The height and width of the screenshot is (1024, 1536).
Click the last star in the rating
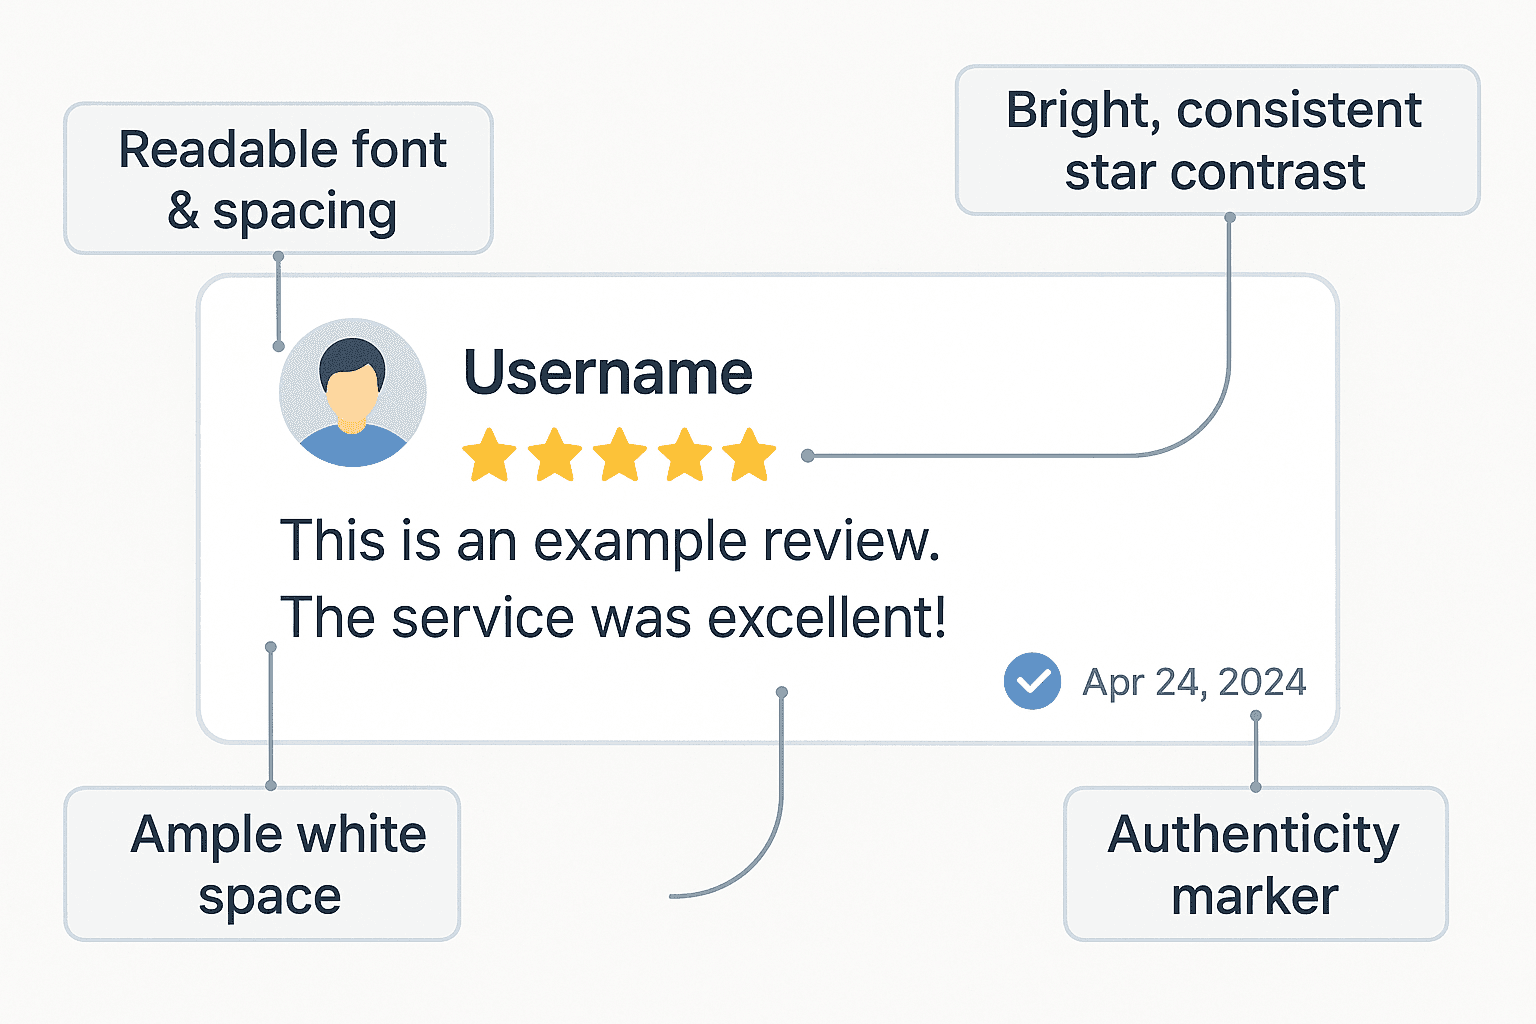pos(749,455)
